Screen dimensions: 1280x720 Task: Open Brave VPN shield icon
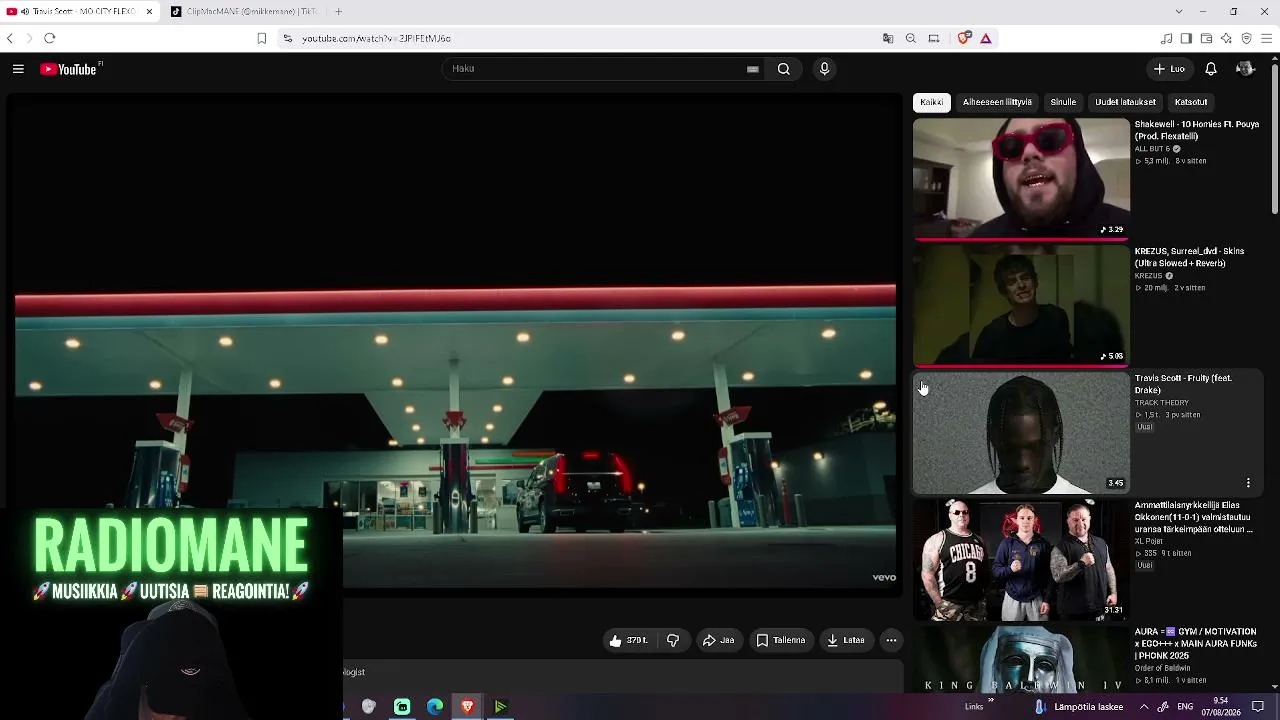pyautogui.click(x=1246, y=38)
